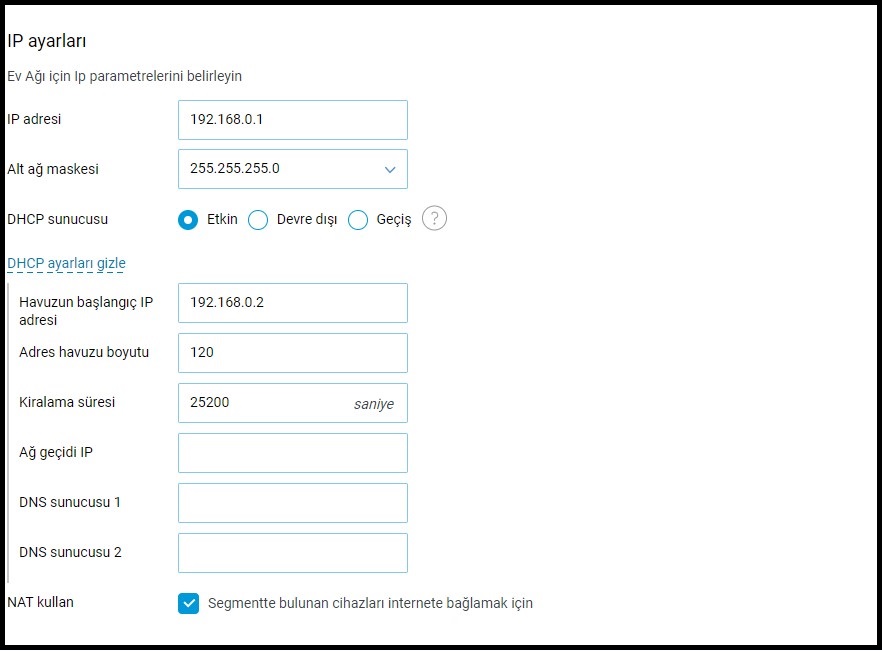Click the saniye unit text
Image resolution: width=882 pixels, height=651 pixels.
coord(373,404)
